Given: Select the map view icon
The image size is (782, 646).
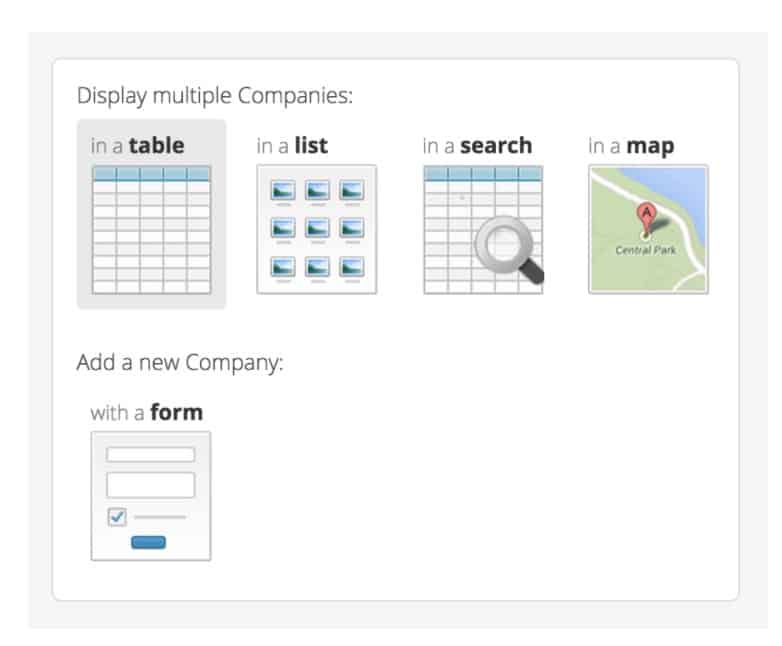Looking at the screenshot, I should (x=648, y=230).
